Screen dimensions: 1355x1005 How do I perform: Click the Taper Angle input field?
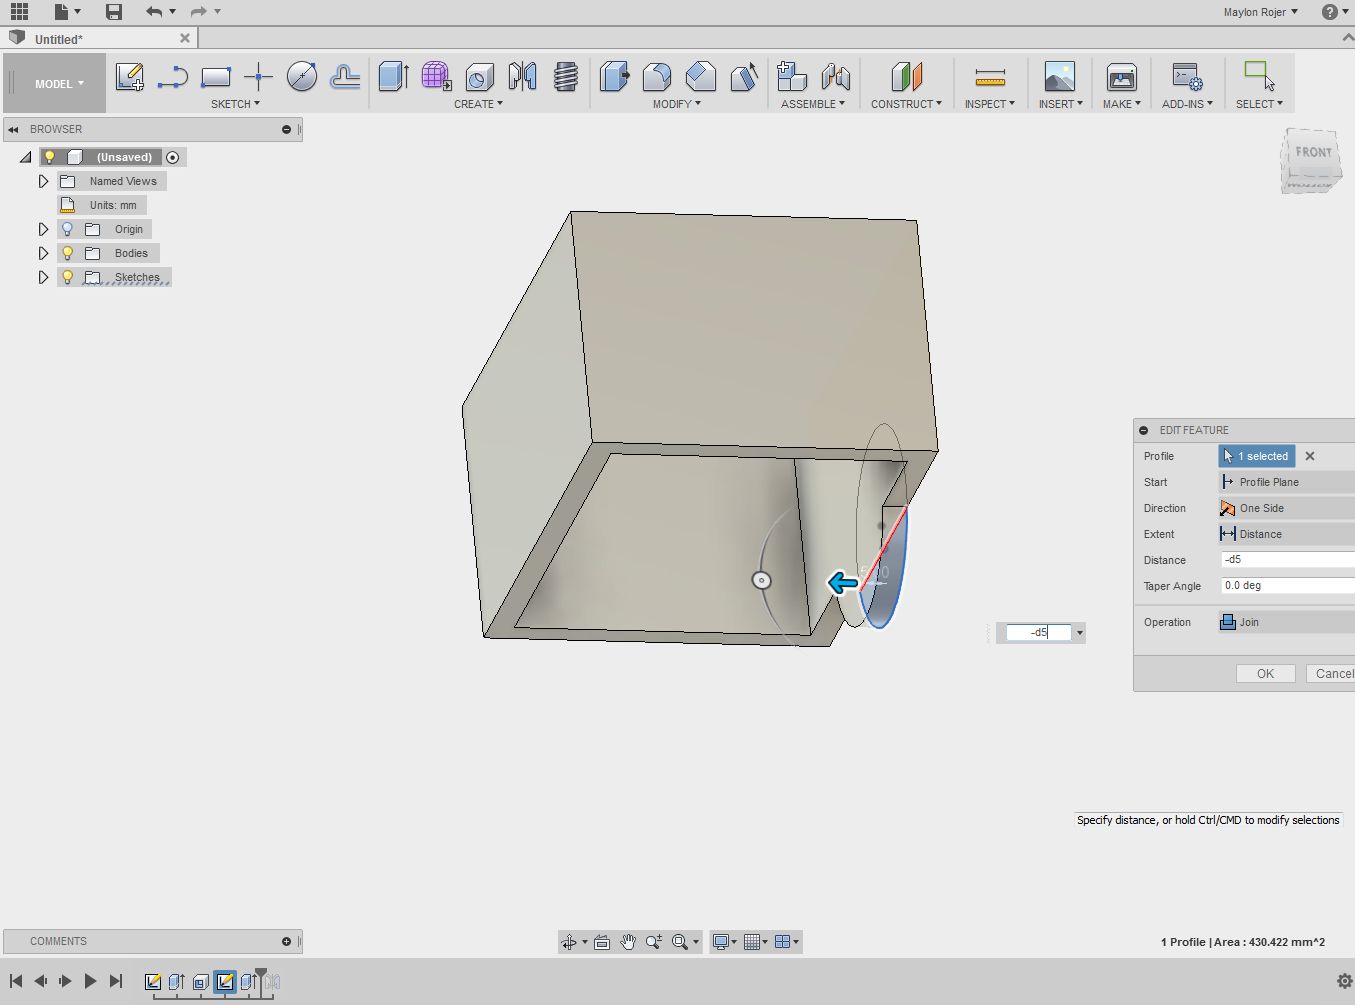point(1286,586)
